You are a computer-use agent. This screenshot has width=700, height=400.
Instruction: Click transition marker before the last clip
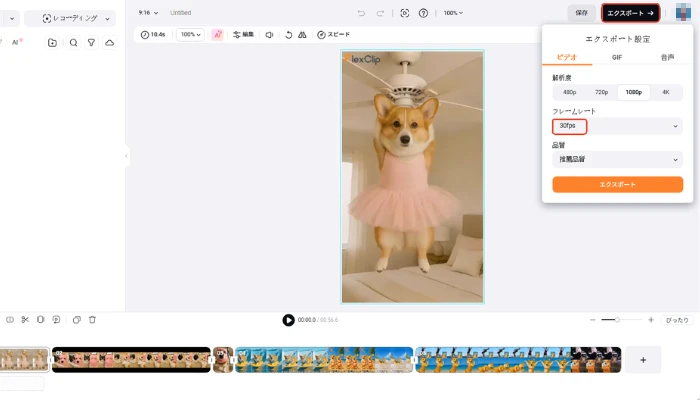(x=414, y=360)
